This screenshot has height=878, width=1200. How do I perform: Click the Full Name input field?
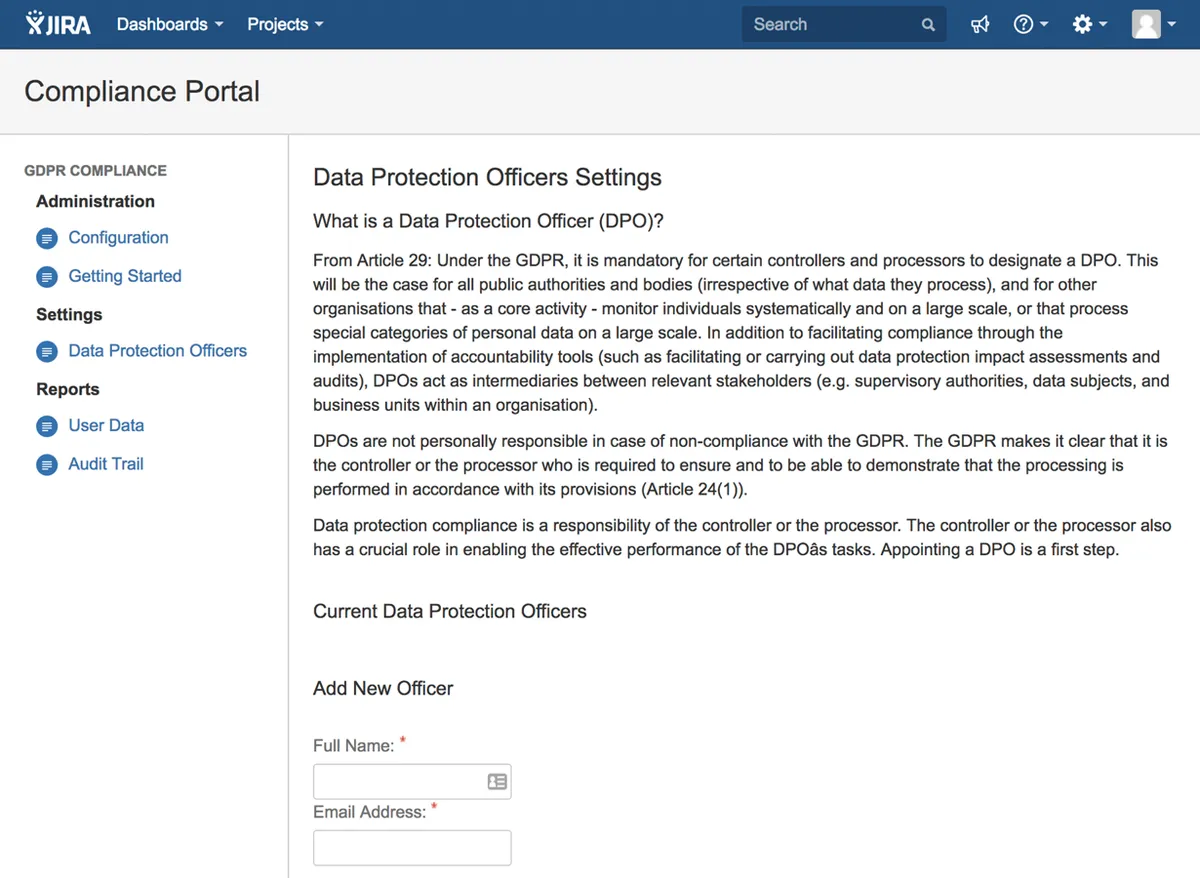(412, 782)
